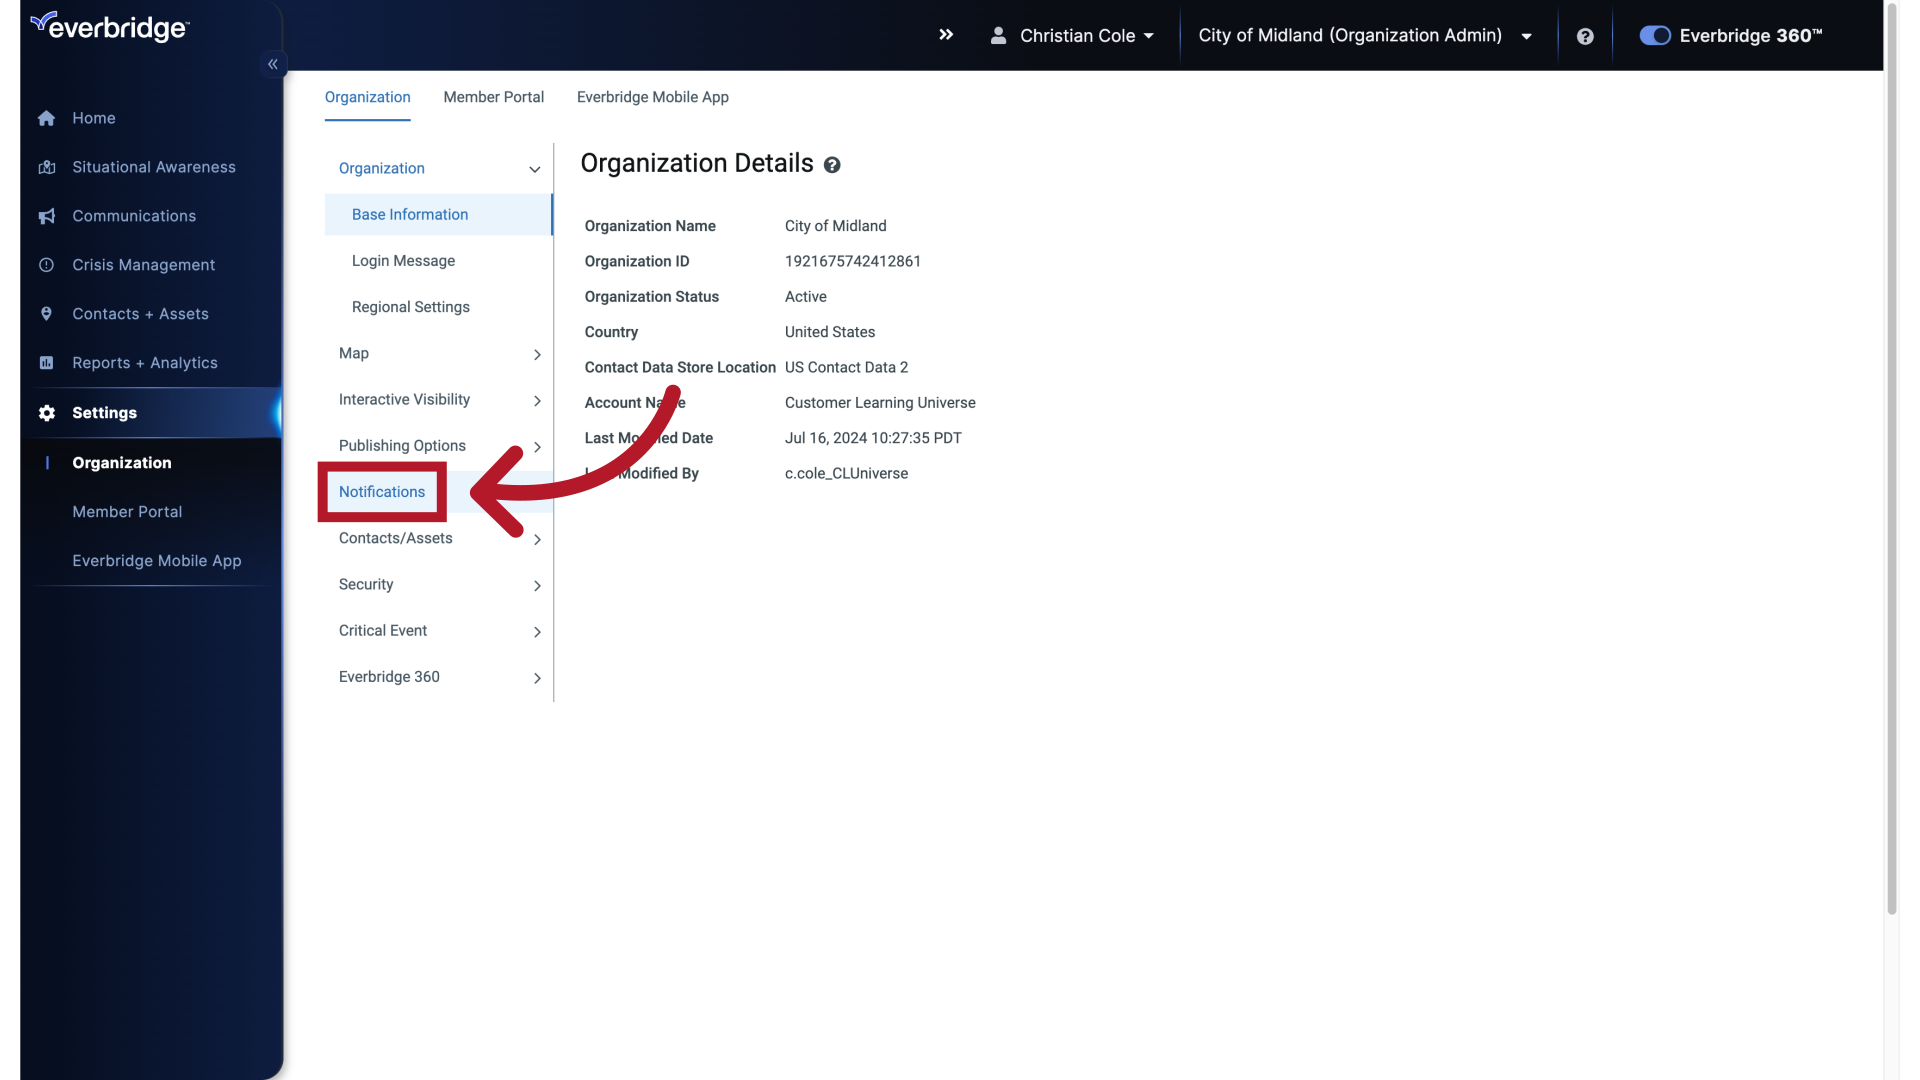Image resolution: width=1920 pixels, height=1080 pixels.
Task: Open Contacts + Assets from the sidebar
Action: tap(140, 314)
